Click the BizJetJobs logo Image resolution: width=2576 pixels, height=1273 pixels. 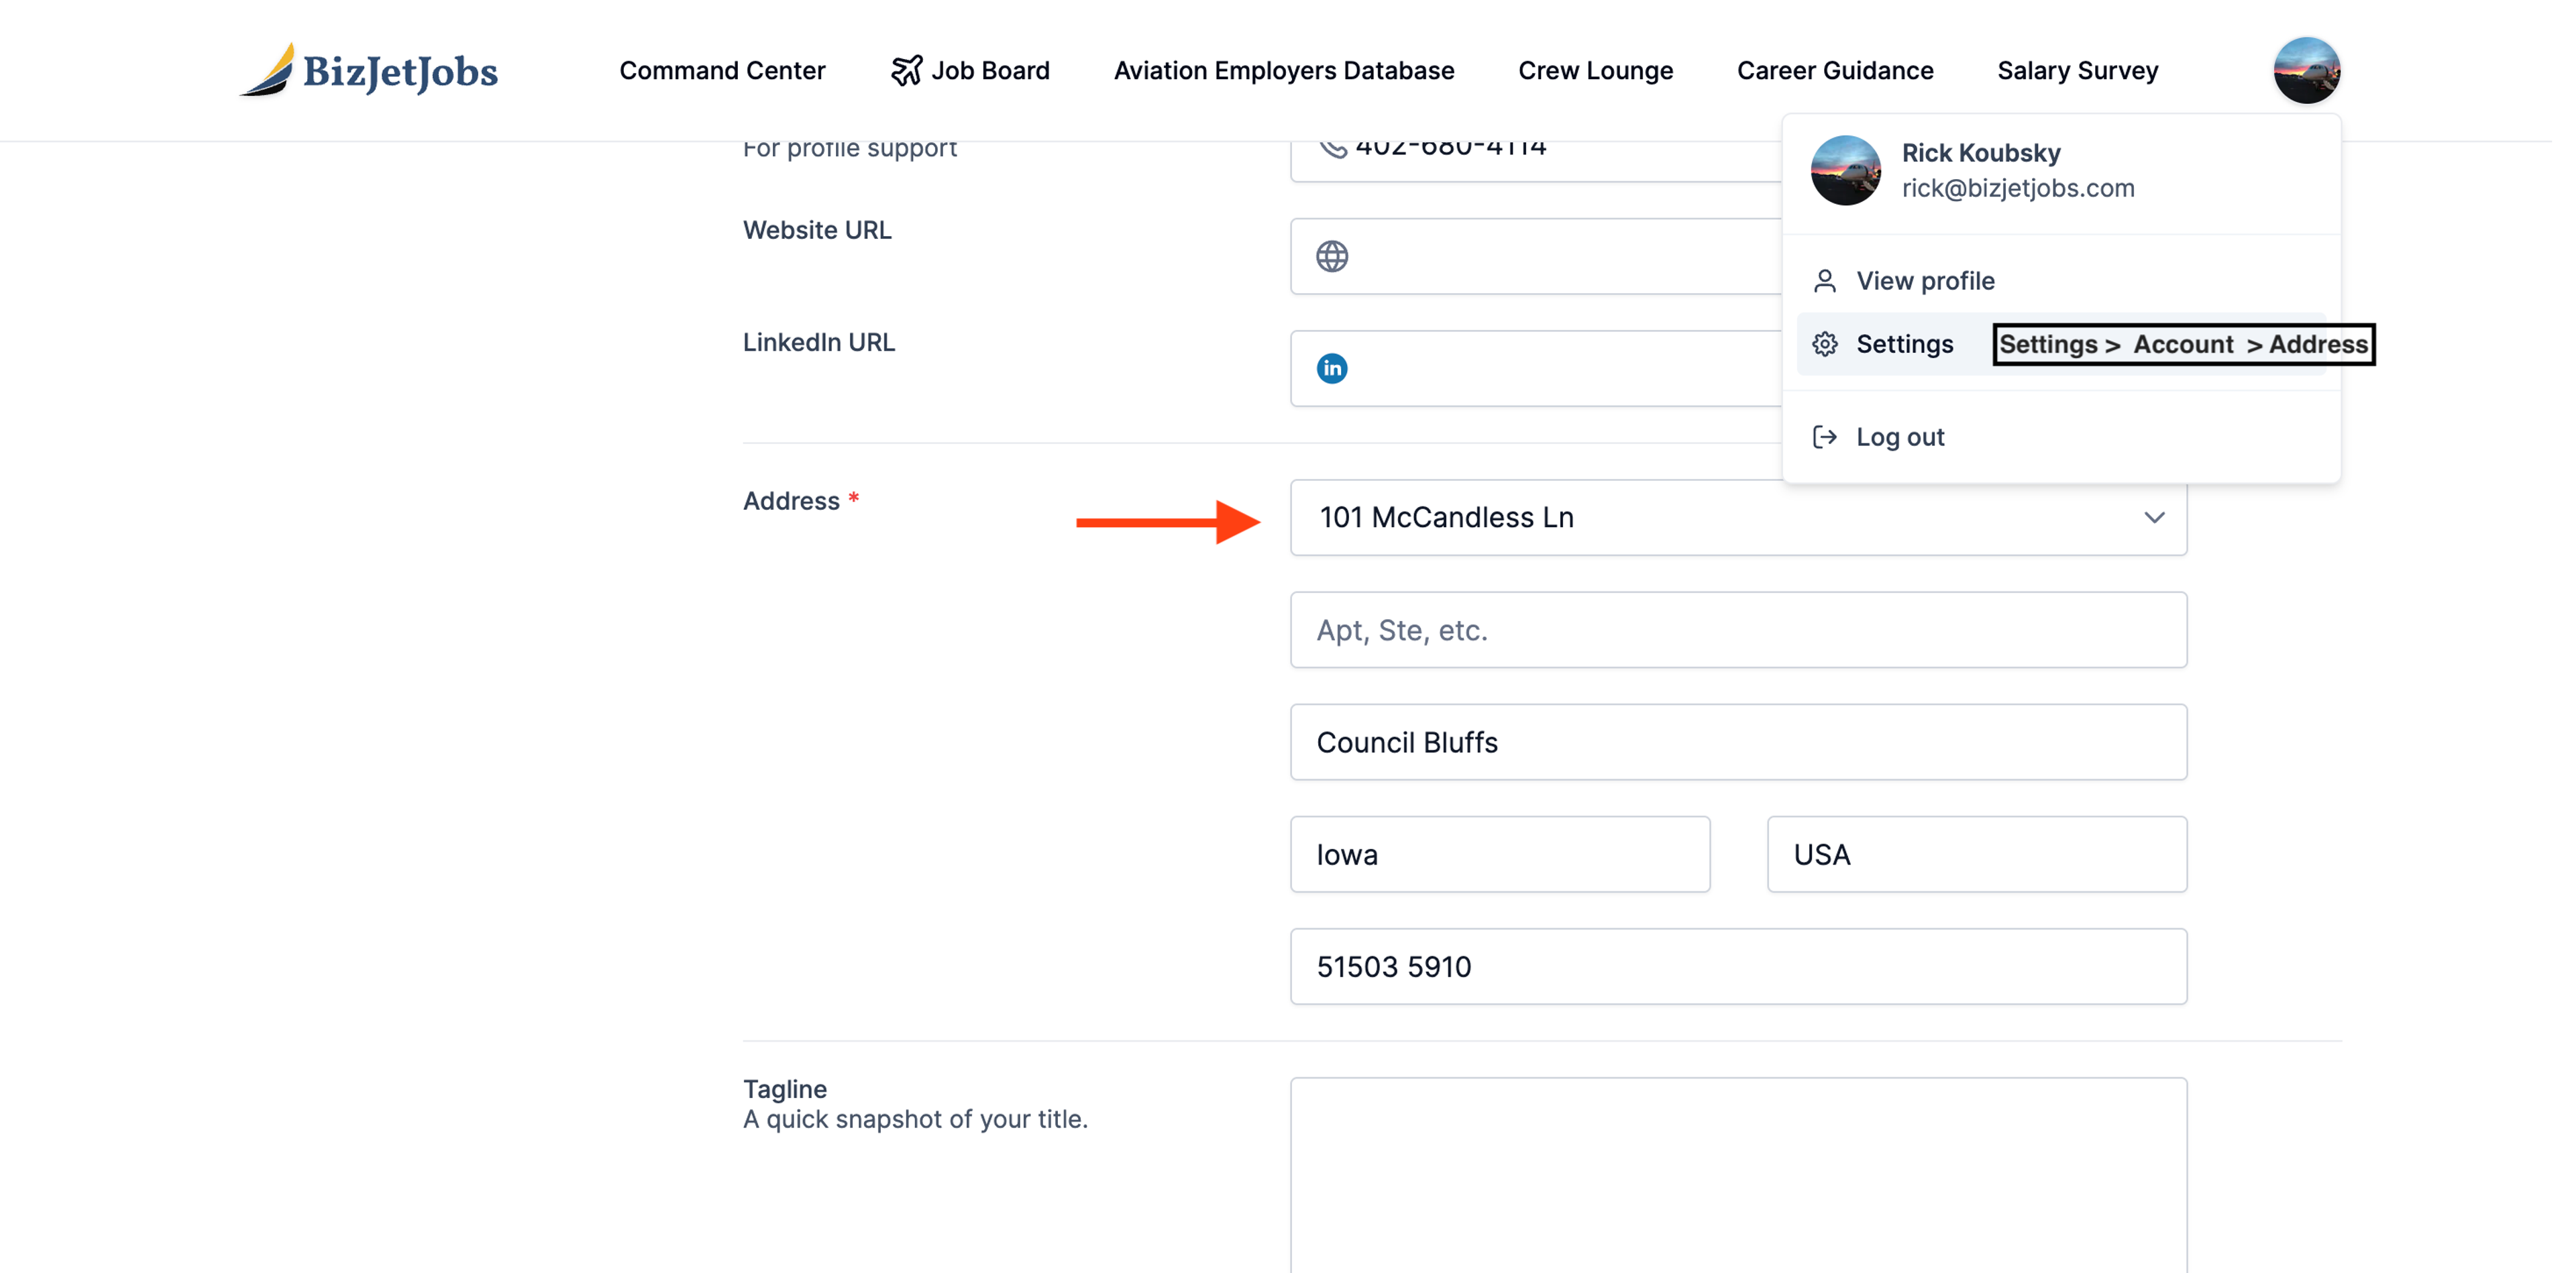(x=368, y=70)
